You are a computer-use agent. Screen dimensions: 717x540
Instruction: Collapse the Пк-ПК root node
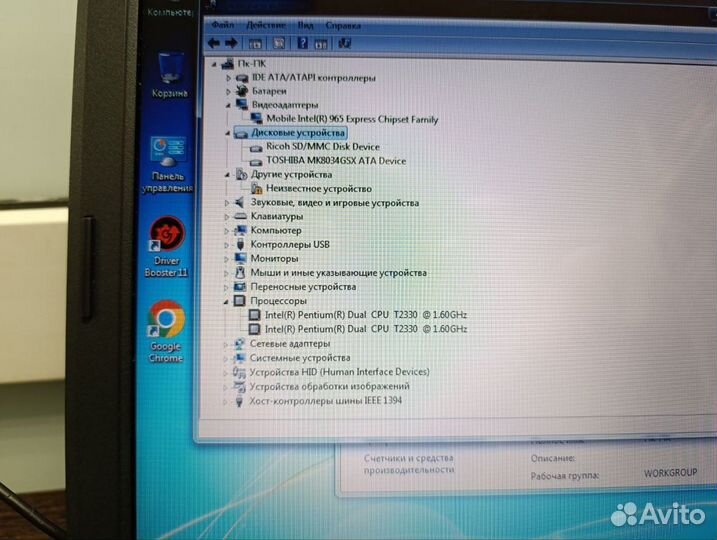click(214, 65)
